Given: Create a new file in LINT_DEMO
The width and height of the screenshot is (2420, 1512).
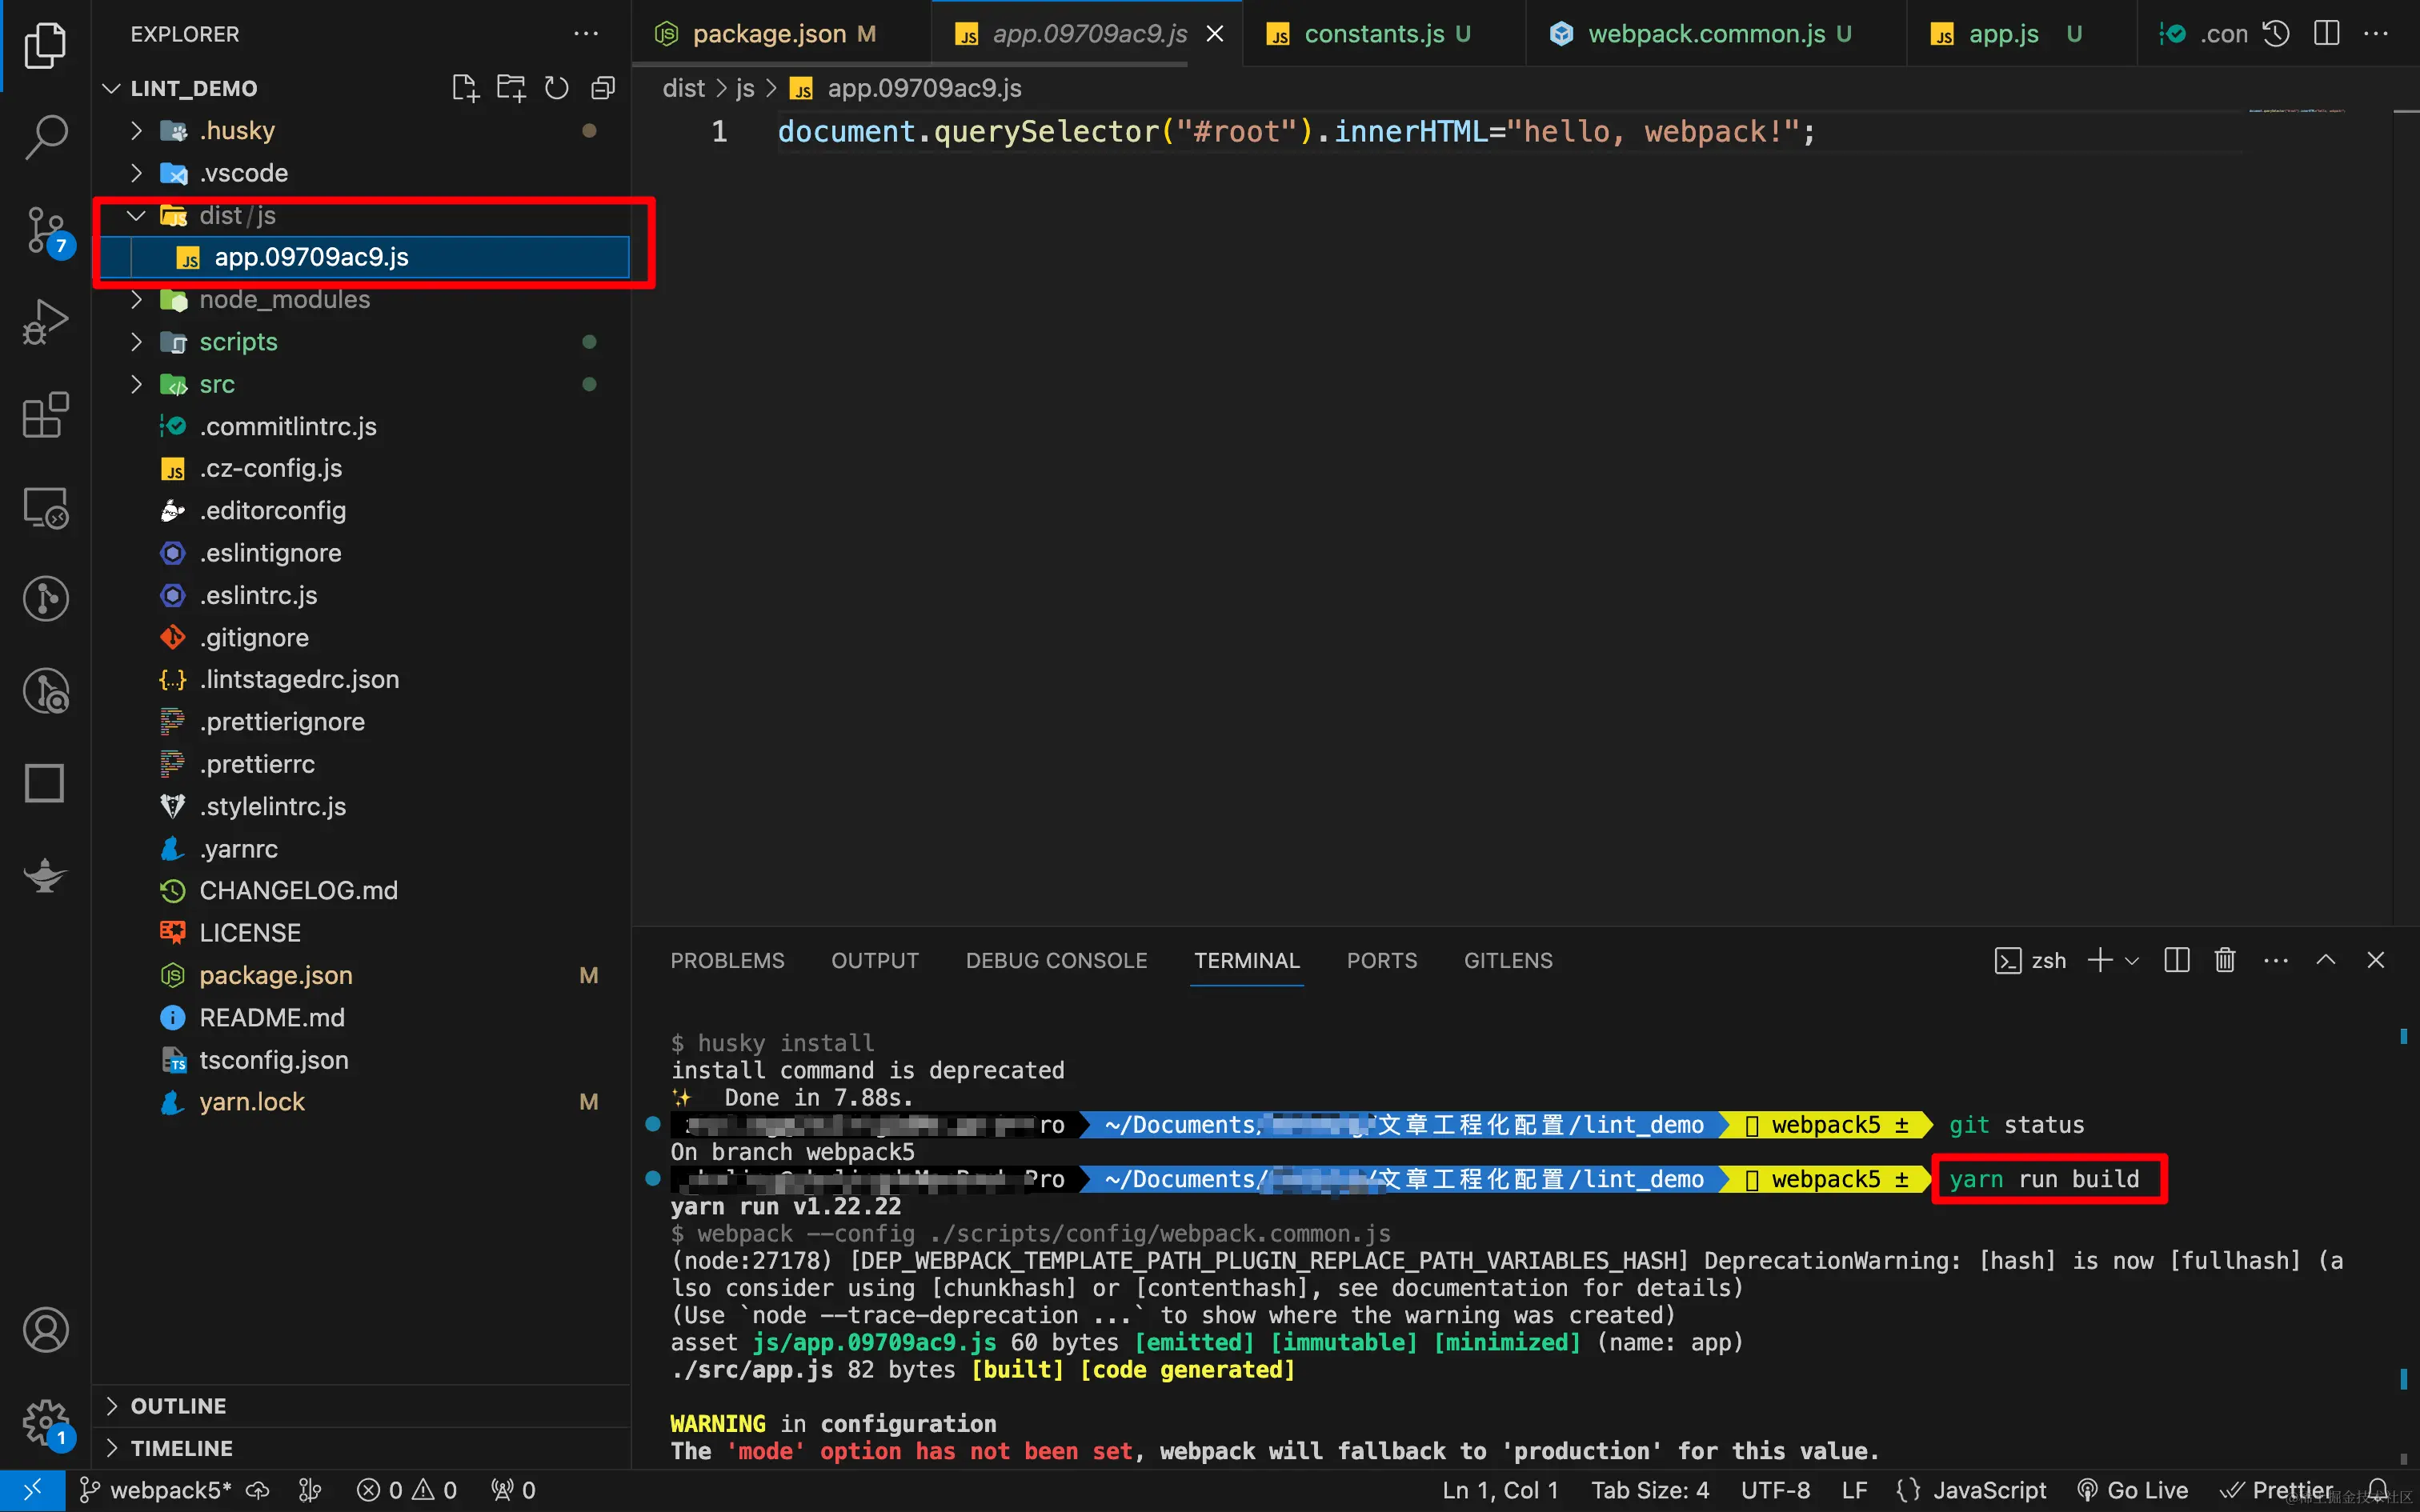Looking at the screenshot, I should click(x=465, y=88).
